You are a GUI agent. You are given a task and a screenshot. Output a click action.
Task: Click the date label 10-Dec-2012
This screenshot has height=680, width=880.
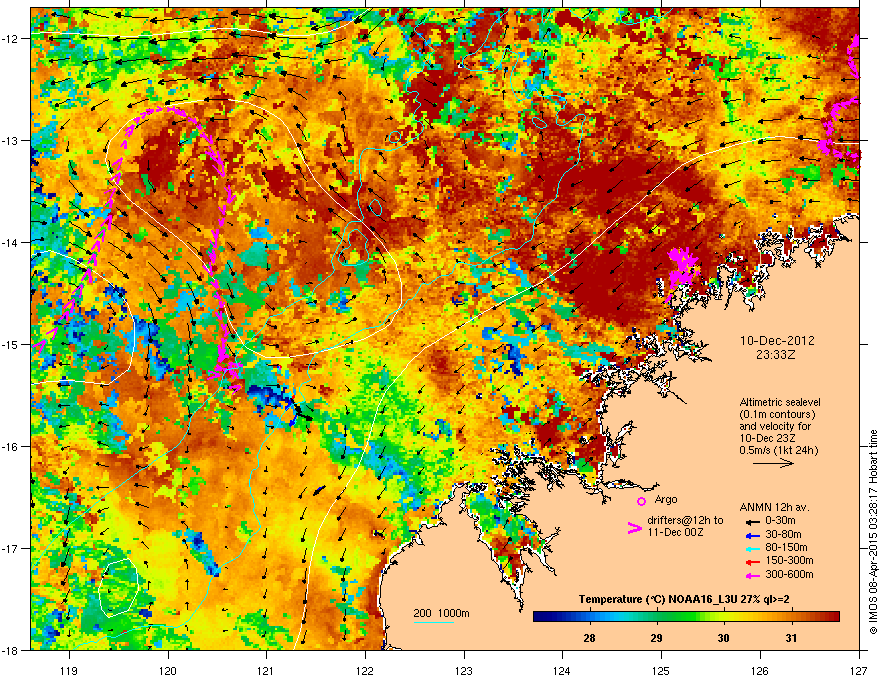pos(777,341)
